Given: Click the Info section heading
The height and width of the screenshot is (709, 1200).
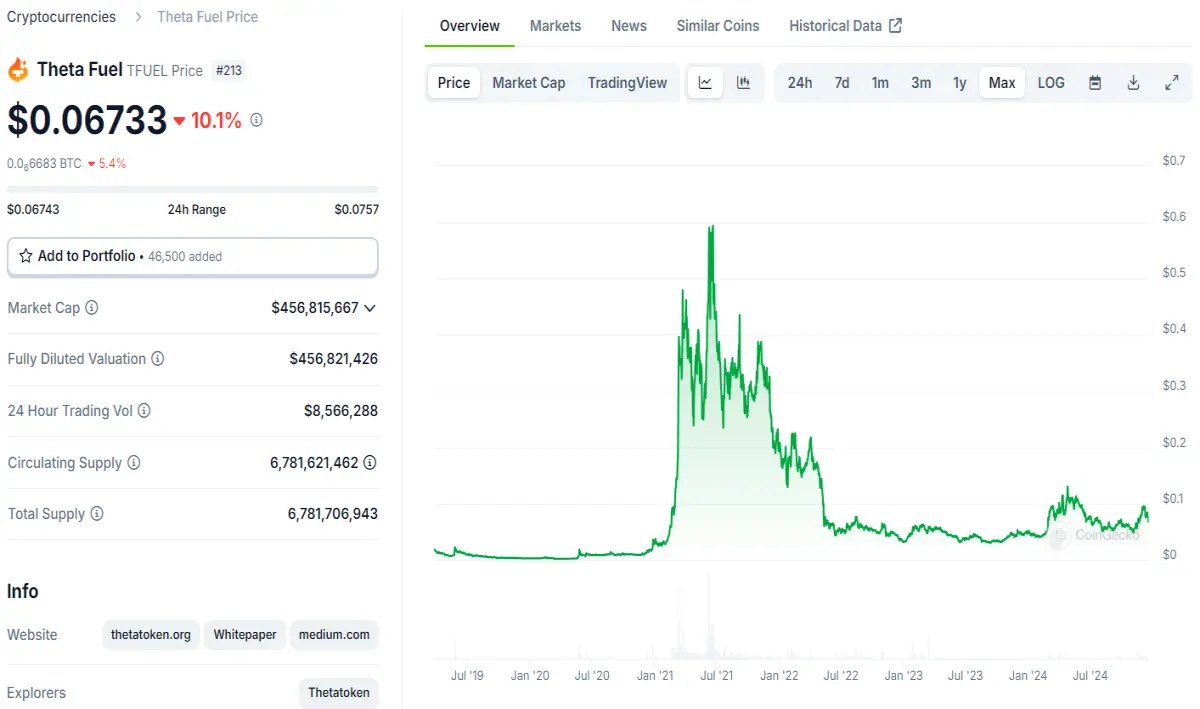Looking at the screenshot, I should (23, 591).
